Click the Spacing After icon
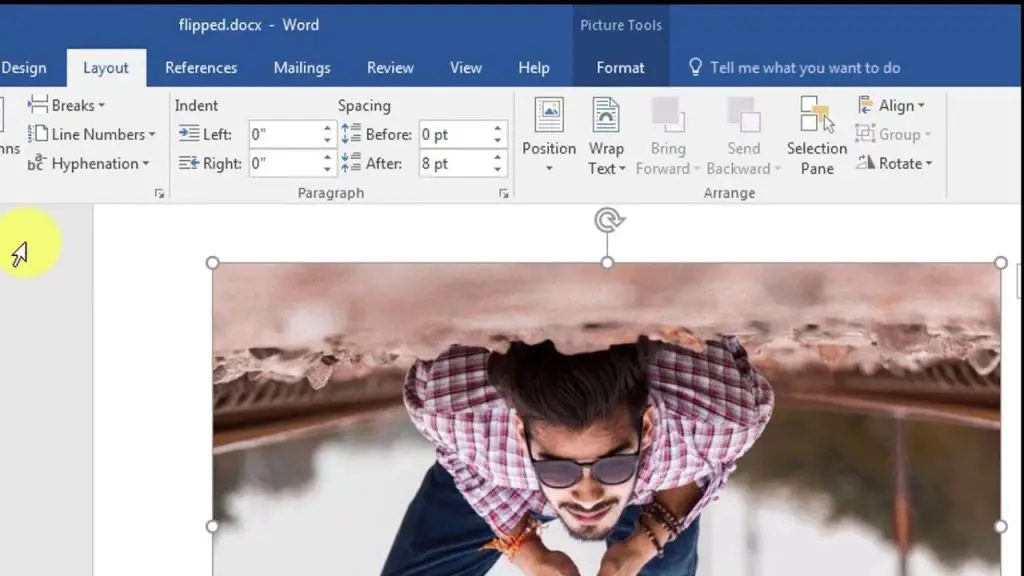The image size is (1024, 576). coord(351,162)
